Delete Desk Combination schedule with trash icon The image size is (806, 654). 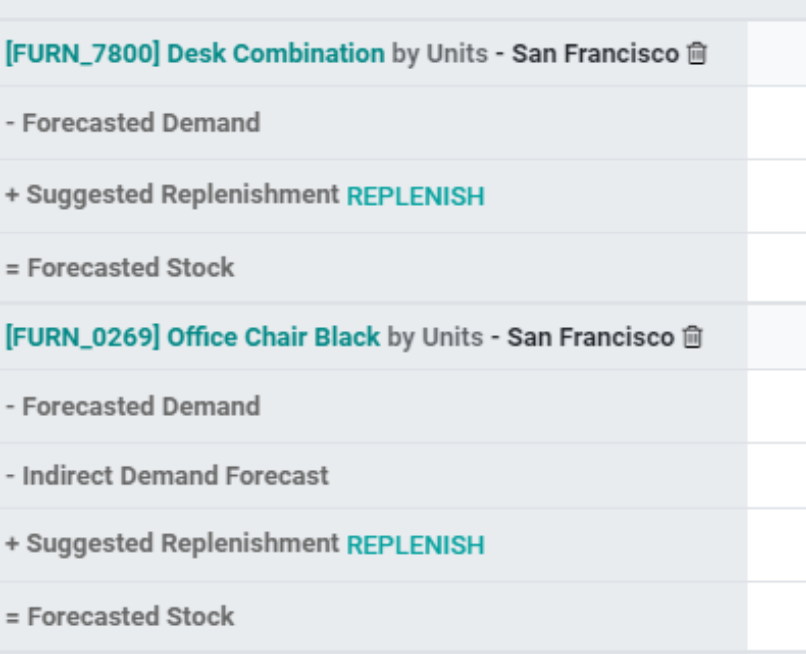click(697, 53)
